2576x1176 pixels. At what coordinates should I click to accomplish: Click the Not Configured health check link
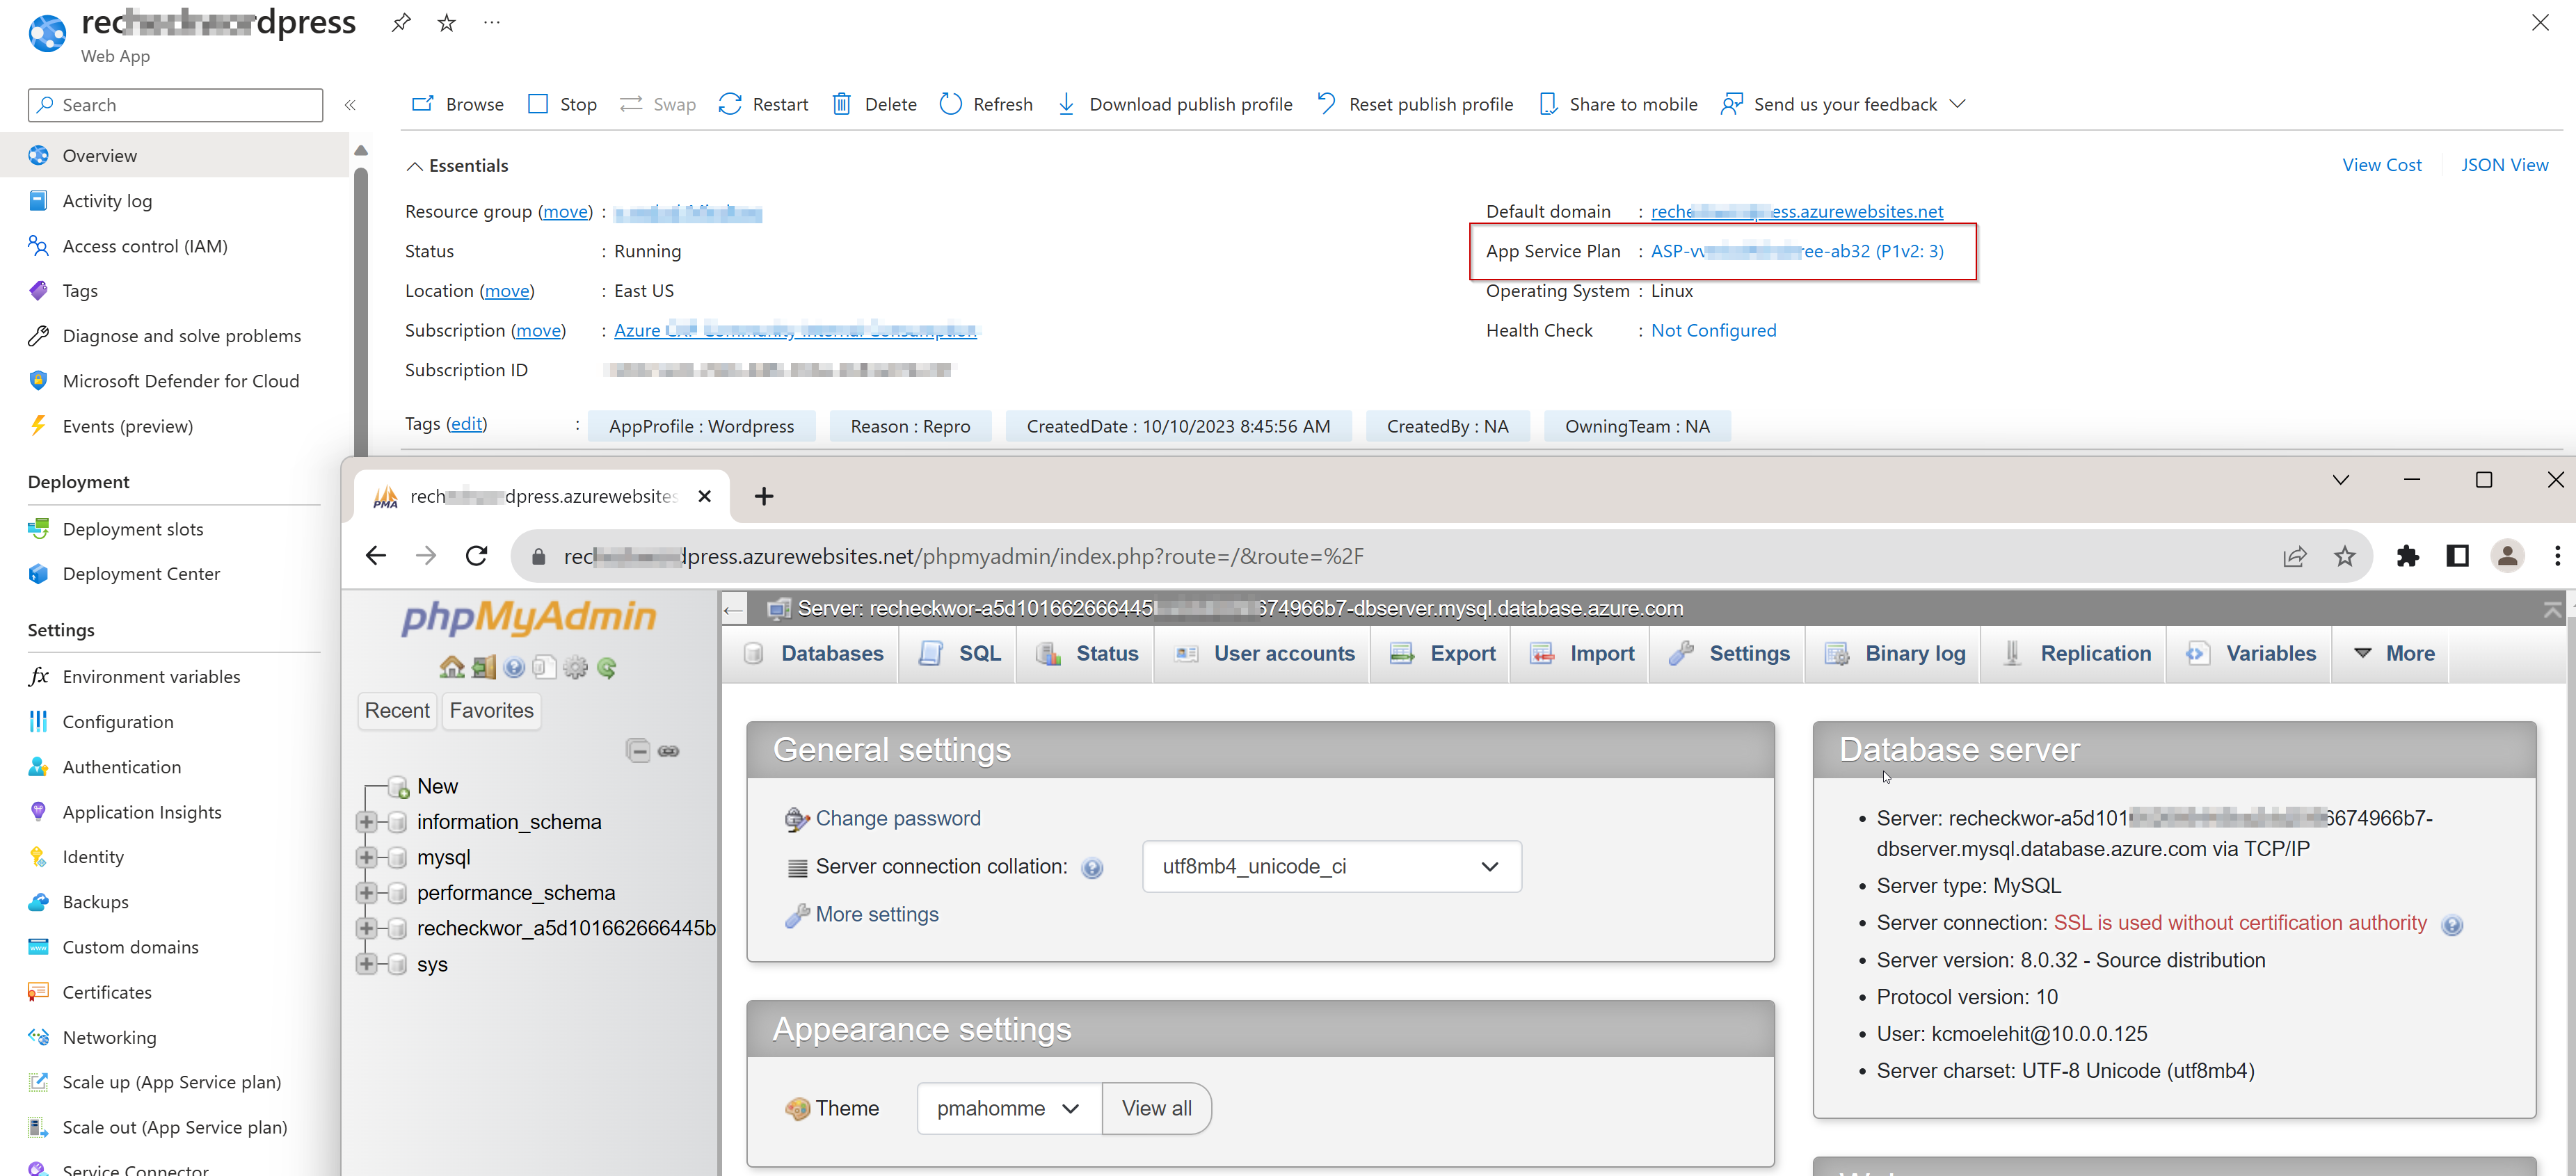coord(1713,331)
